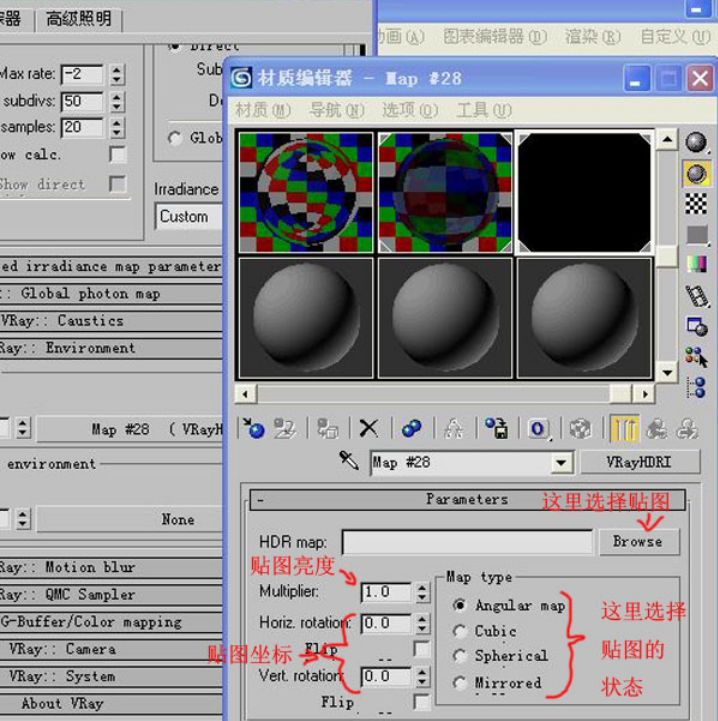Click the Max rate spinner arrows
This screenshot has height=721, width=718.
[x=117, y=74]
